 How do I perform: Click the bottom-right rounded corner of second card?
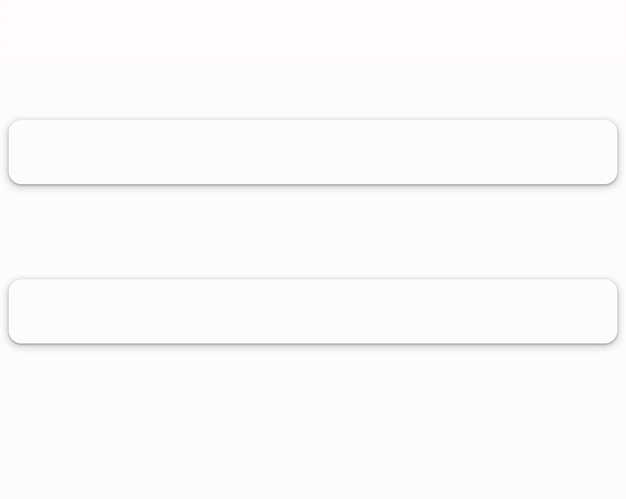[612, 339]
